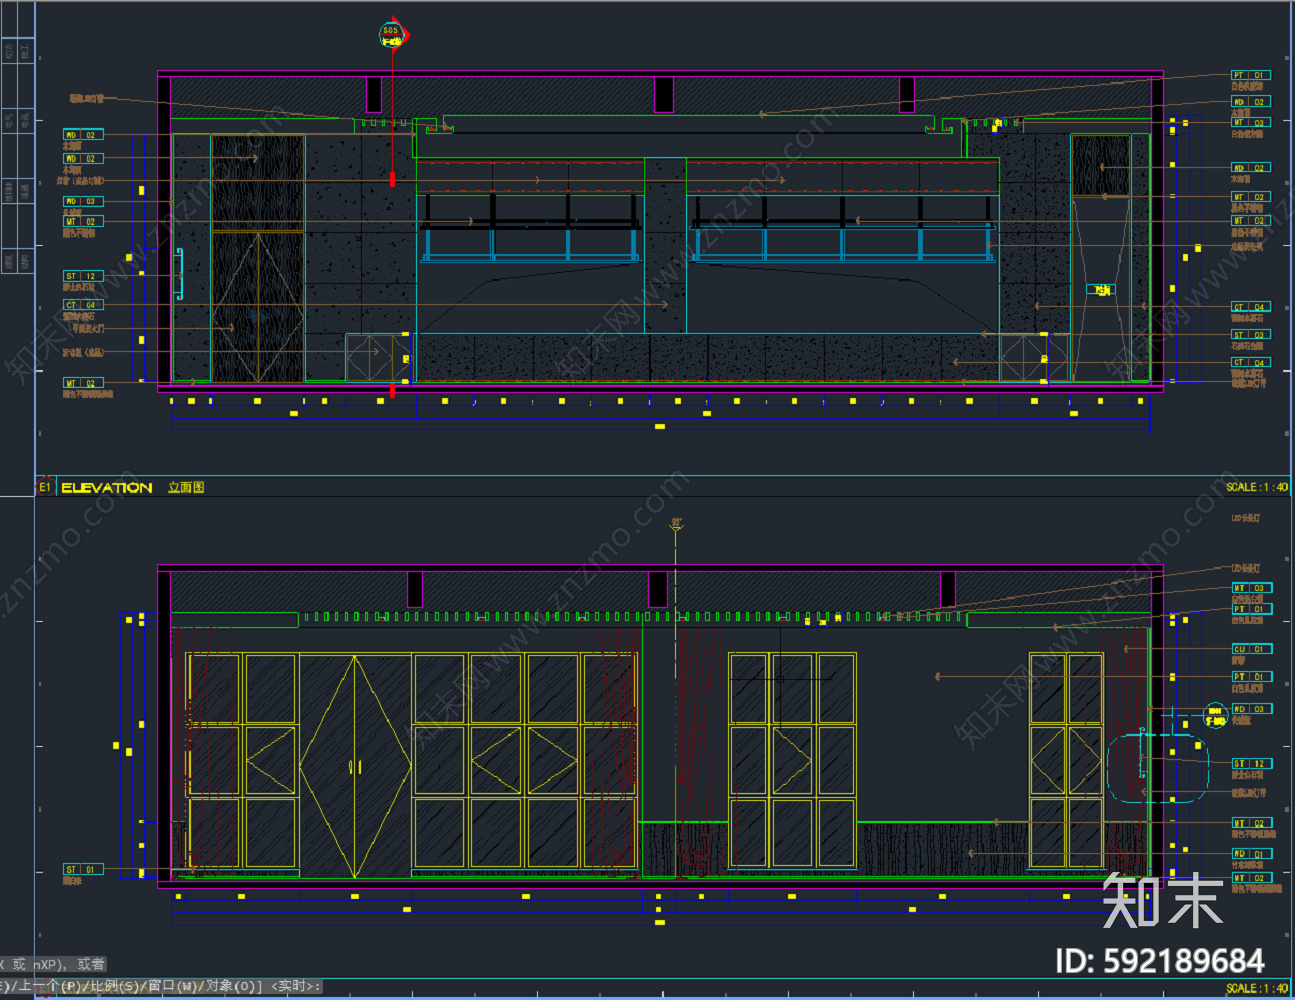The image size is (1295, 1000).
Task: Select the ST 03 material tag
Action: click(x=1250, y=335)
